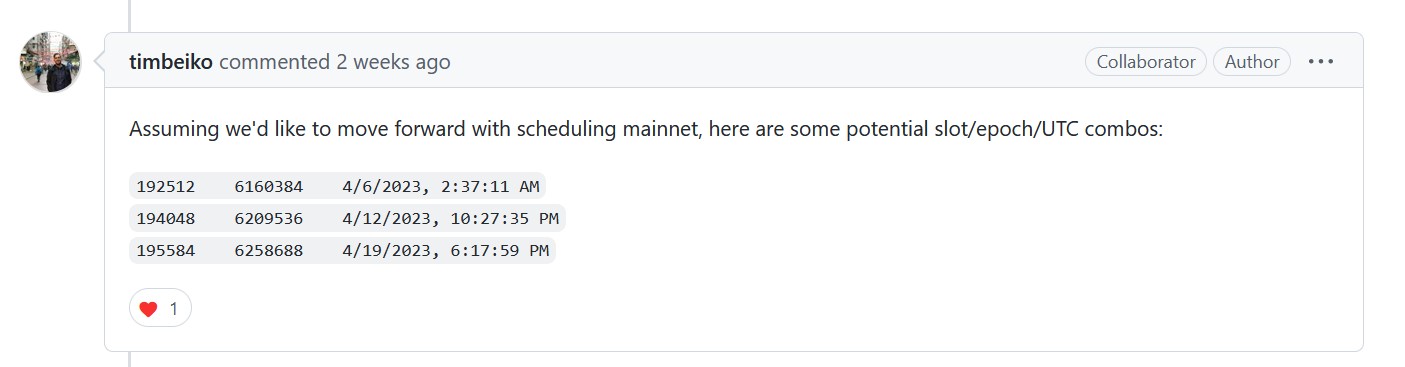Click the first-row value 192512
This screenshot has height=367, width=1405.
coord(165,186)
